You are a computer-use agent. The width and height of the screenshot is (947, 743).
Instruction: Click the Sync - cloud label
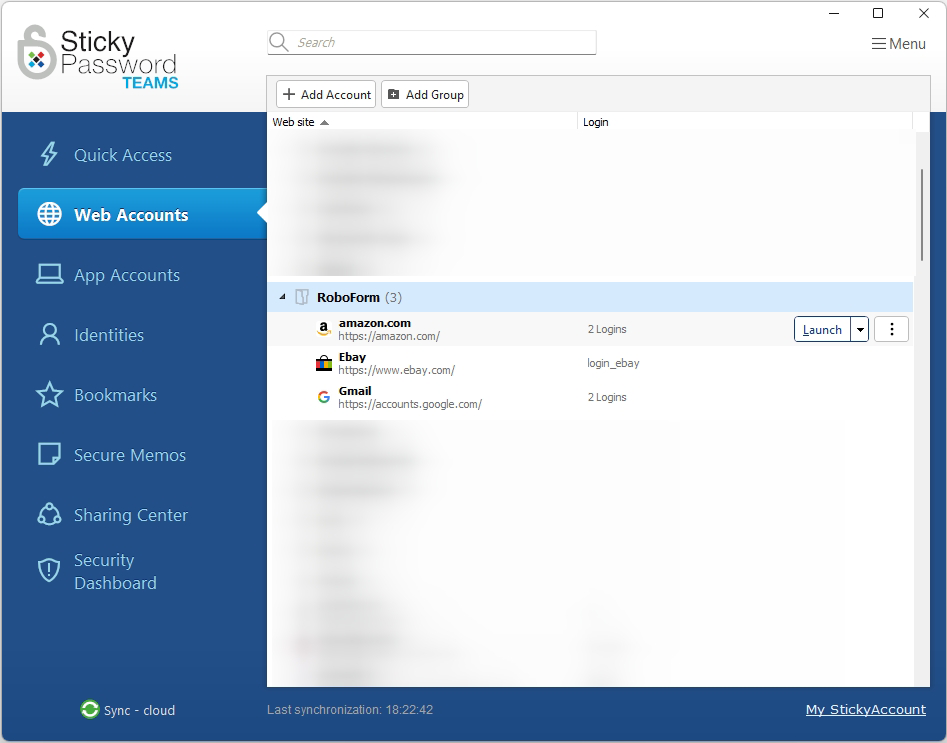[x=139, y=710]
